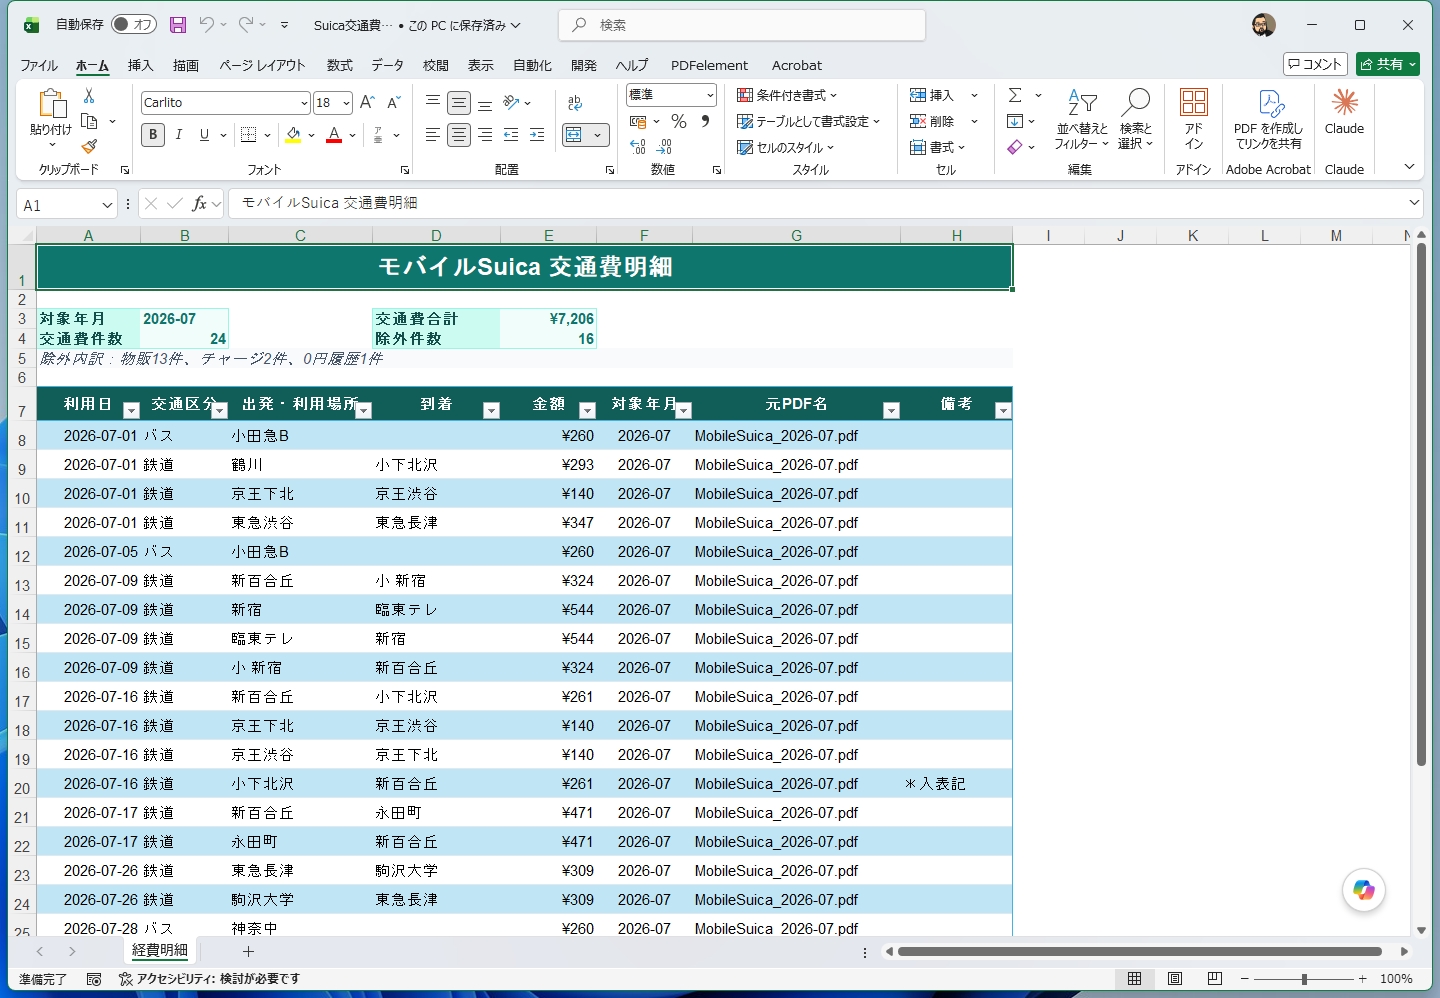The height and width of the screenshot is (998, 1440).
Task: Click the Paste clipboard icon
Action: pyautogui.click(x=51, y=103)
